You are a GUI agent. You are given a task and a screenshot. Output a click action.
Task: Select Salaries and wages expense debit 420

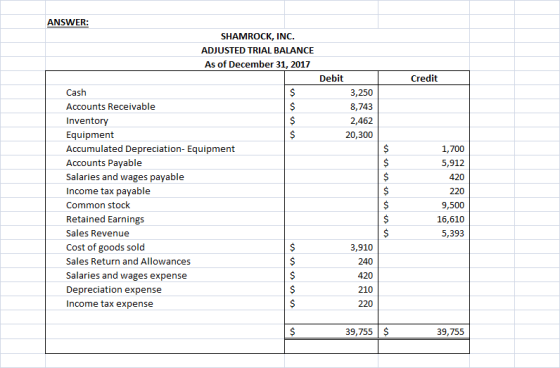click(x=365, y=276)
